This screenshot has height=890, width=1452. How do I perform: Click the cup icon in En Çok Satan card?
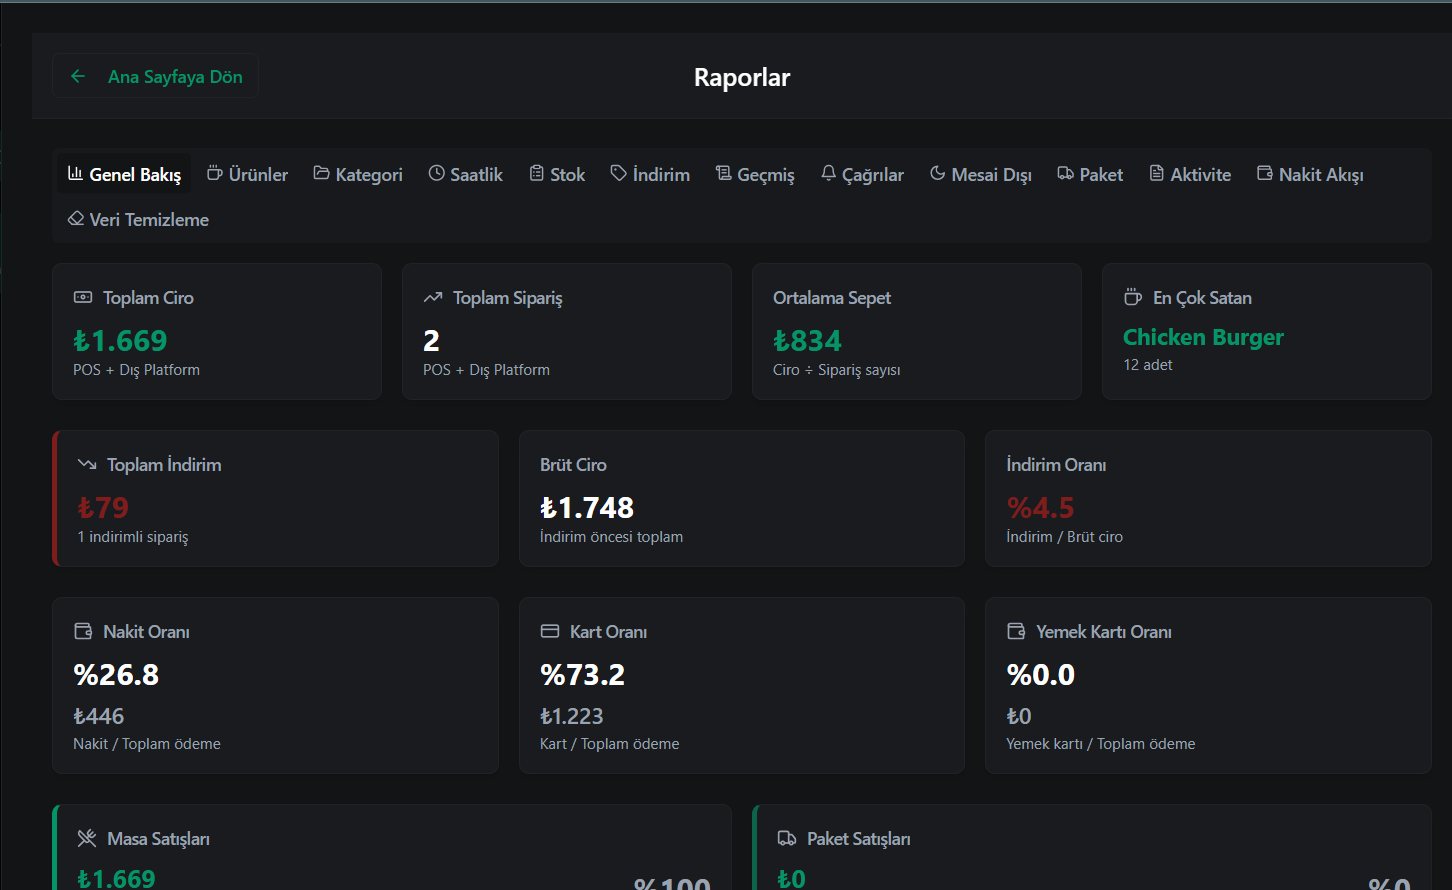coord(1132,297)
